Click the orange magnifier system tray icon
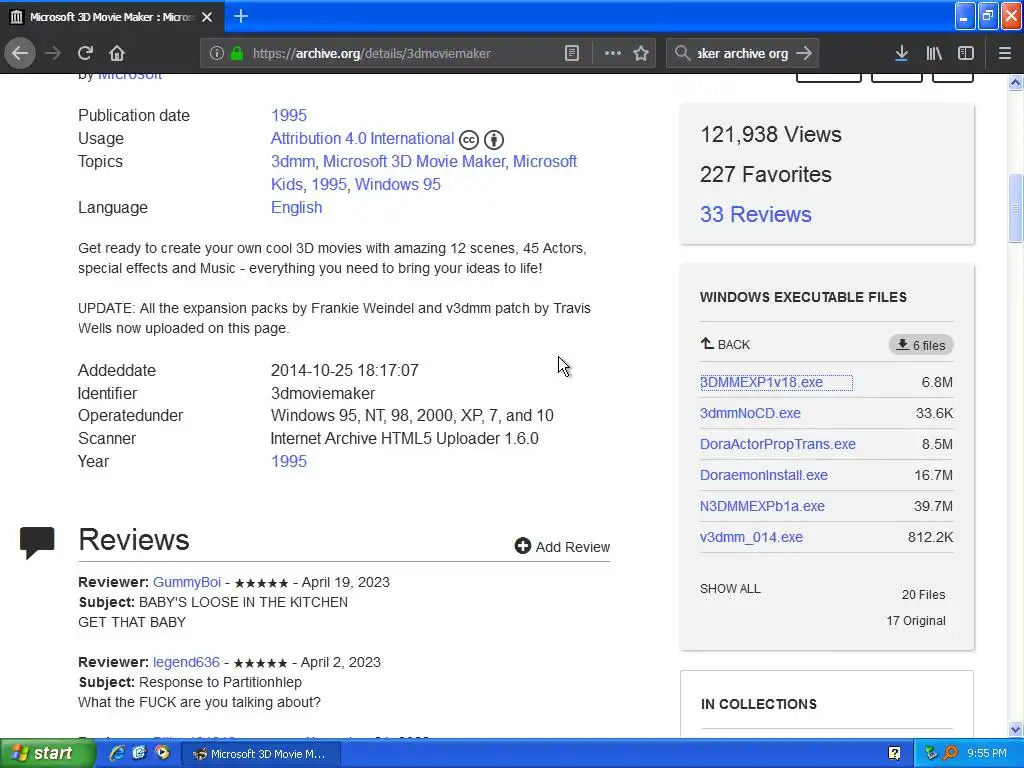This screenshot has width=1024, height=768. point(950,754)
